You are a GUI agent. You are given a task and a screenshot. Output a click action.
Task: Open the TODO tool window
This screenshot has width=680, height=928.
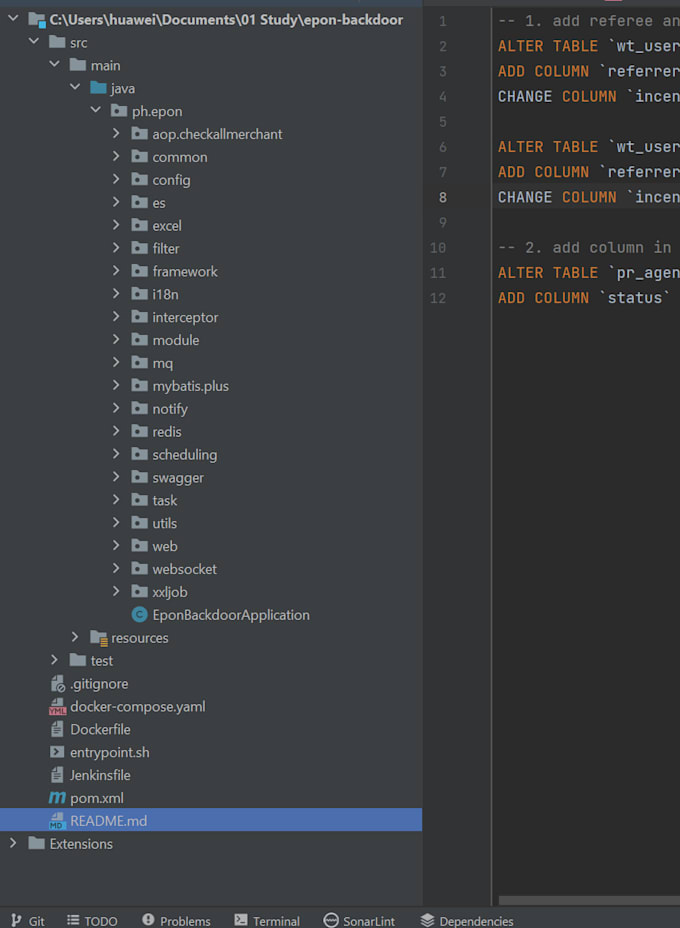click(x=92, y=920)
